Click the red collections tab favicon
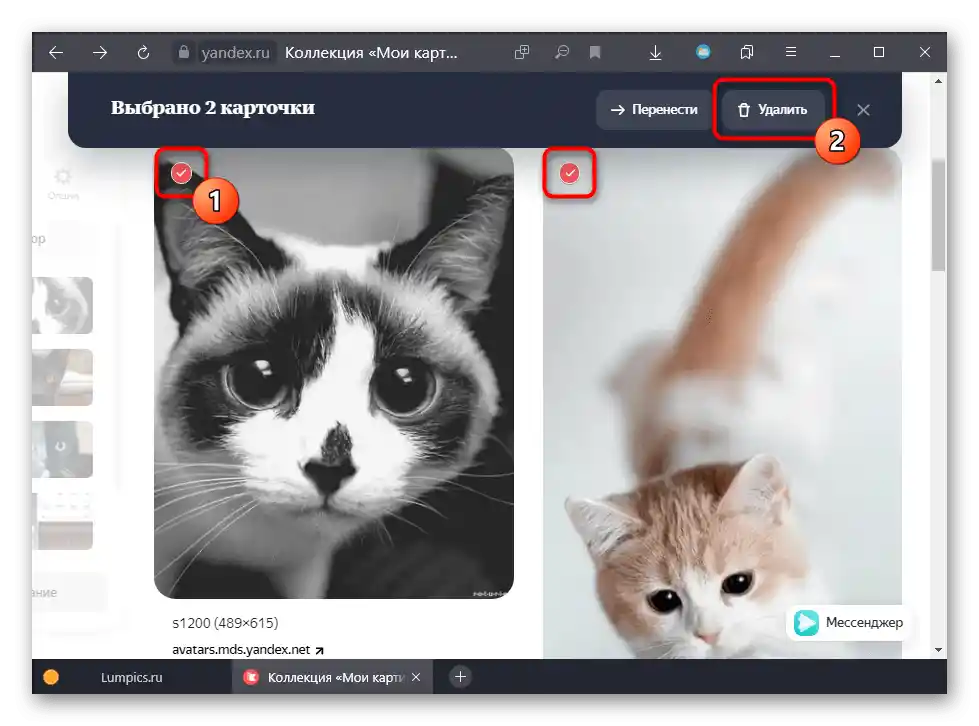 click(x=251, y=677)
